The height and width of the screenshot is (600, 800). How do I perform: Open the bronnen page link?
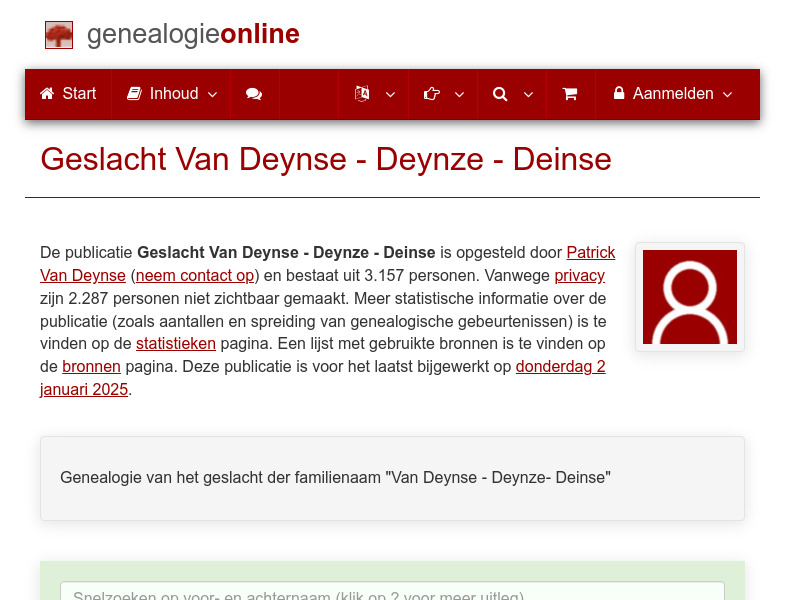coord(91,366)
